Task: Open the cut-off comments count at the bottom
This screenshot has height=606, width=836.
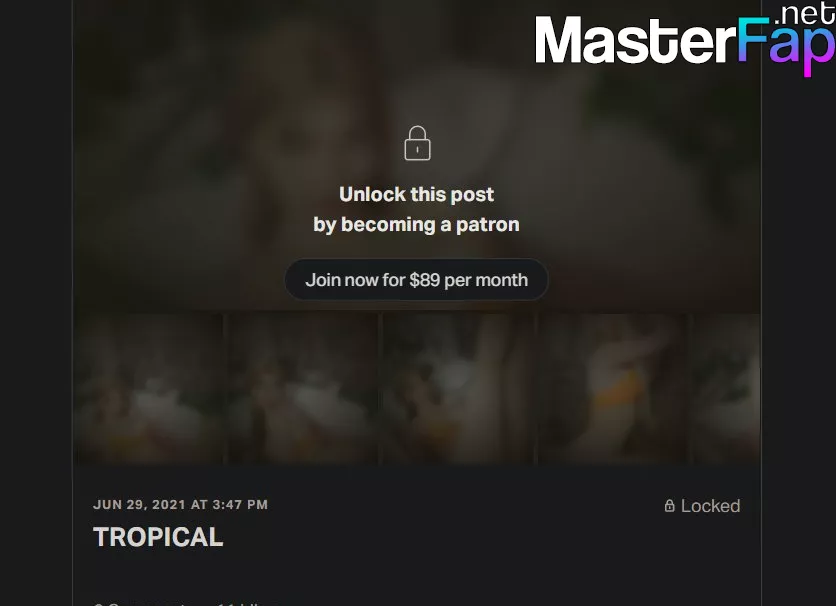Action: pyautogui.click(x=141, y=604)
